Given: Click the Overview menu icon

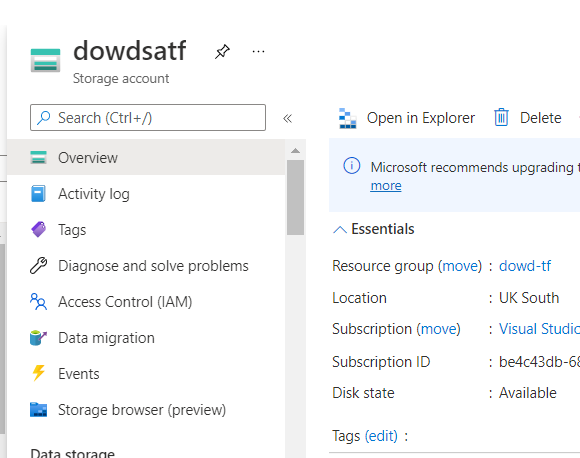Looking at the screenshot, I should tap(38, 157).
